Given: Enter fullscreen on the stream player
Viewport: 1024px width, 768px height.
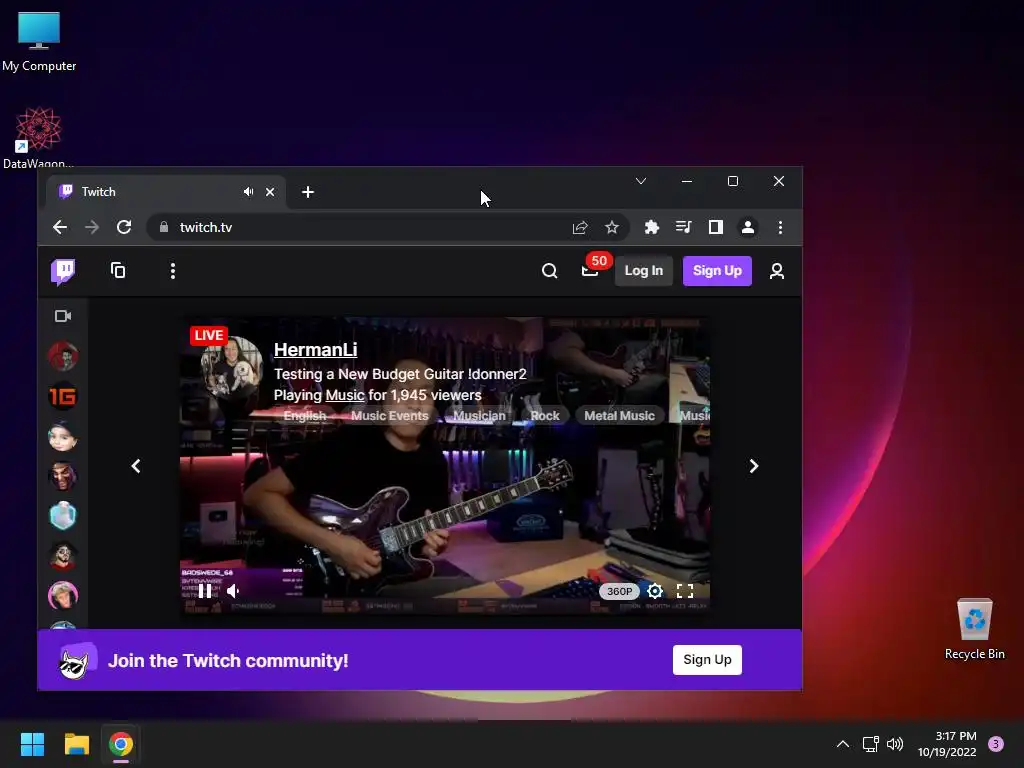Looking at the screenshot, I should [685, 591].
